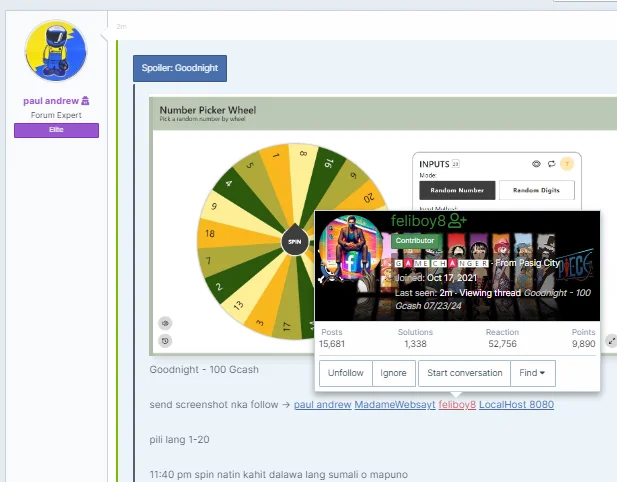Click the Elite badge under Forum Expert

tap(56, 130)
